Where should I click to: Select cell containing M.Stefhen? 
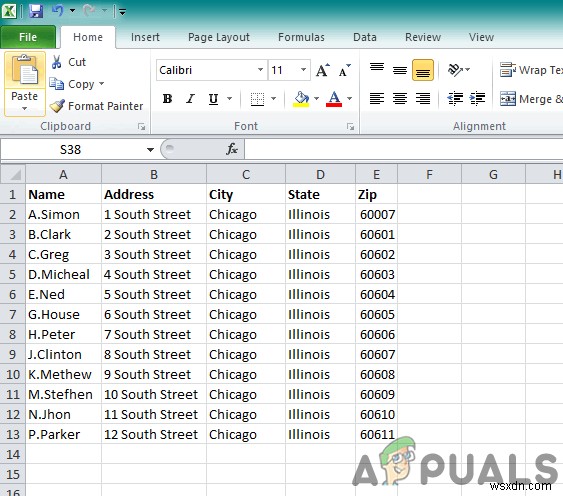(64, 394)
